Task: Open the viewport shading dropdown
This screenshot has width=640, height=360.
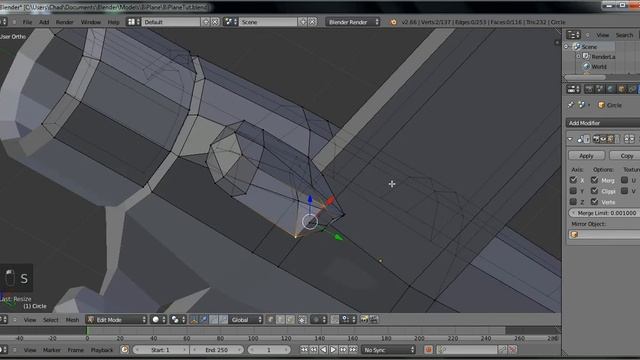Action: pos(158,320)
